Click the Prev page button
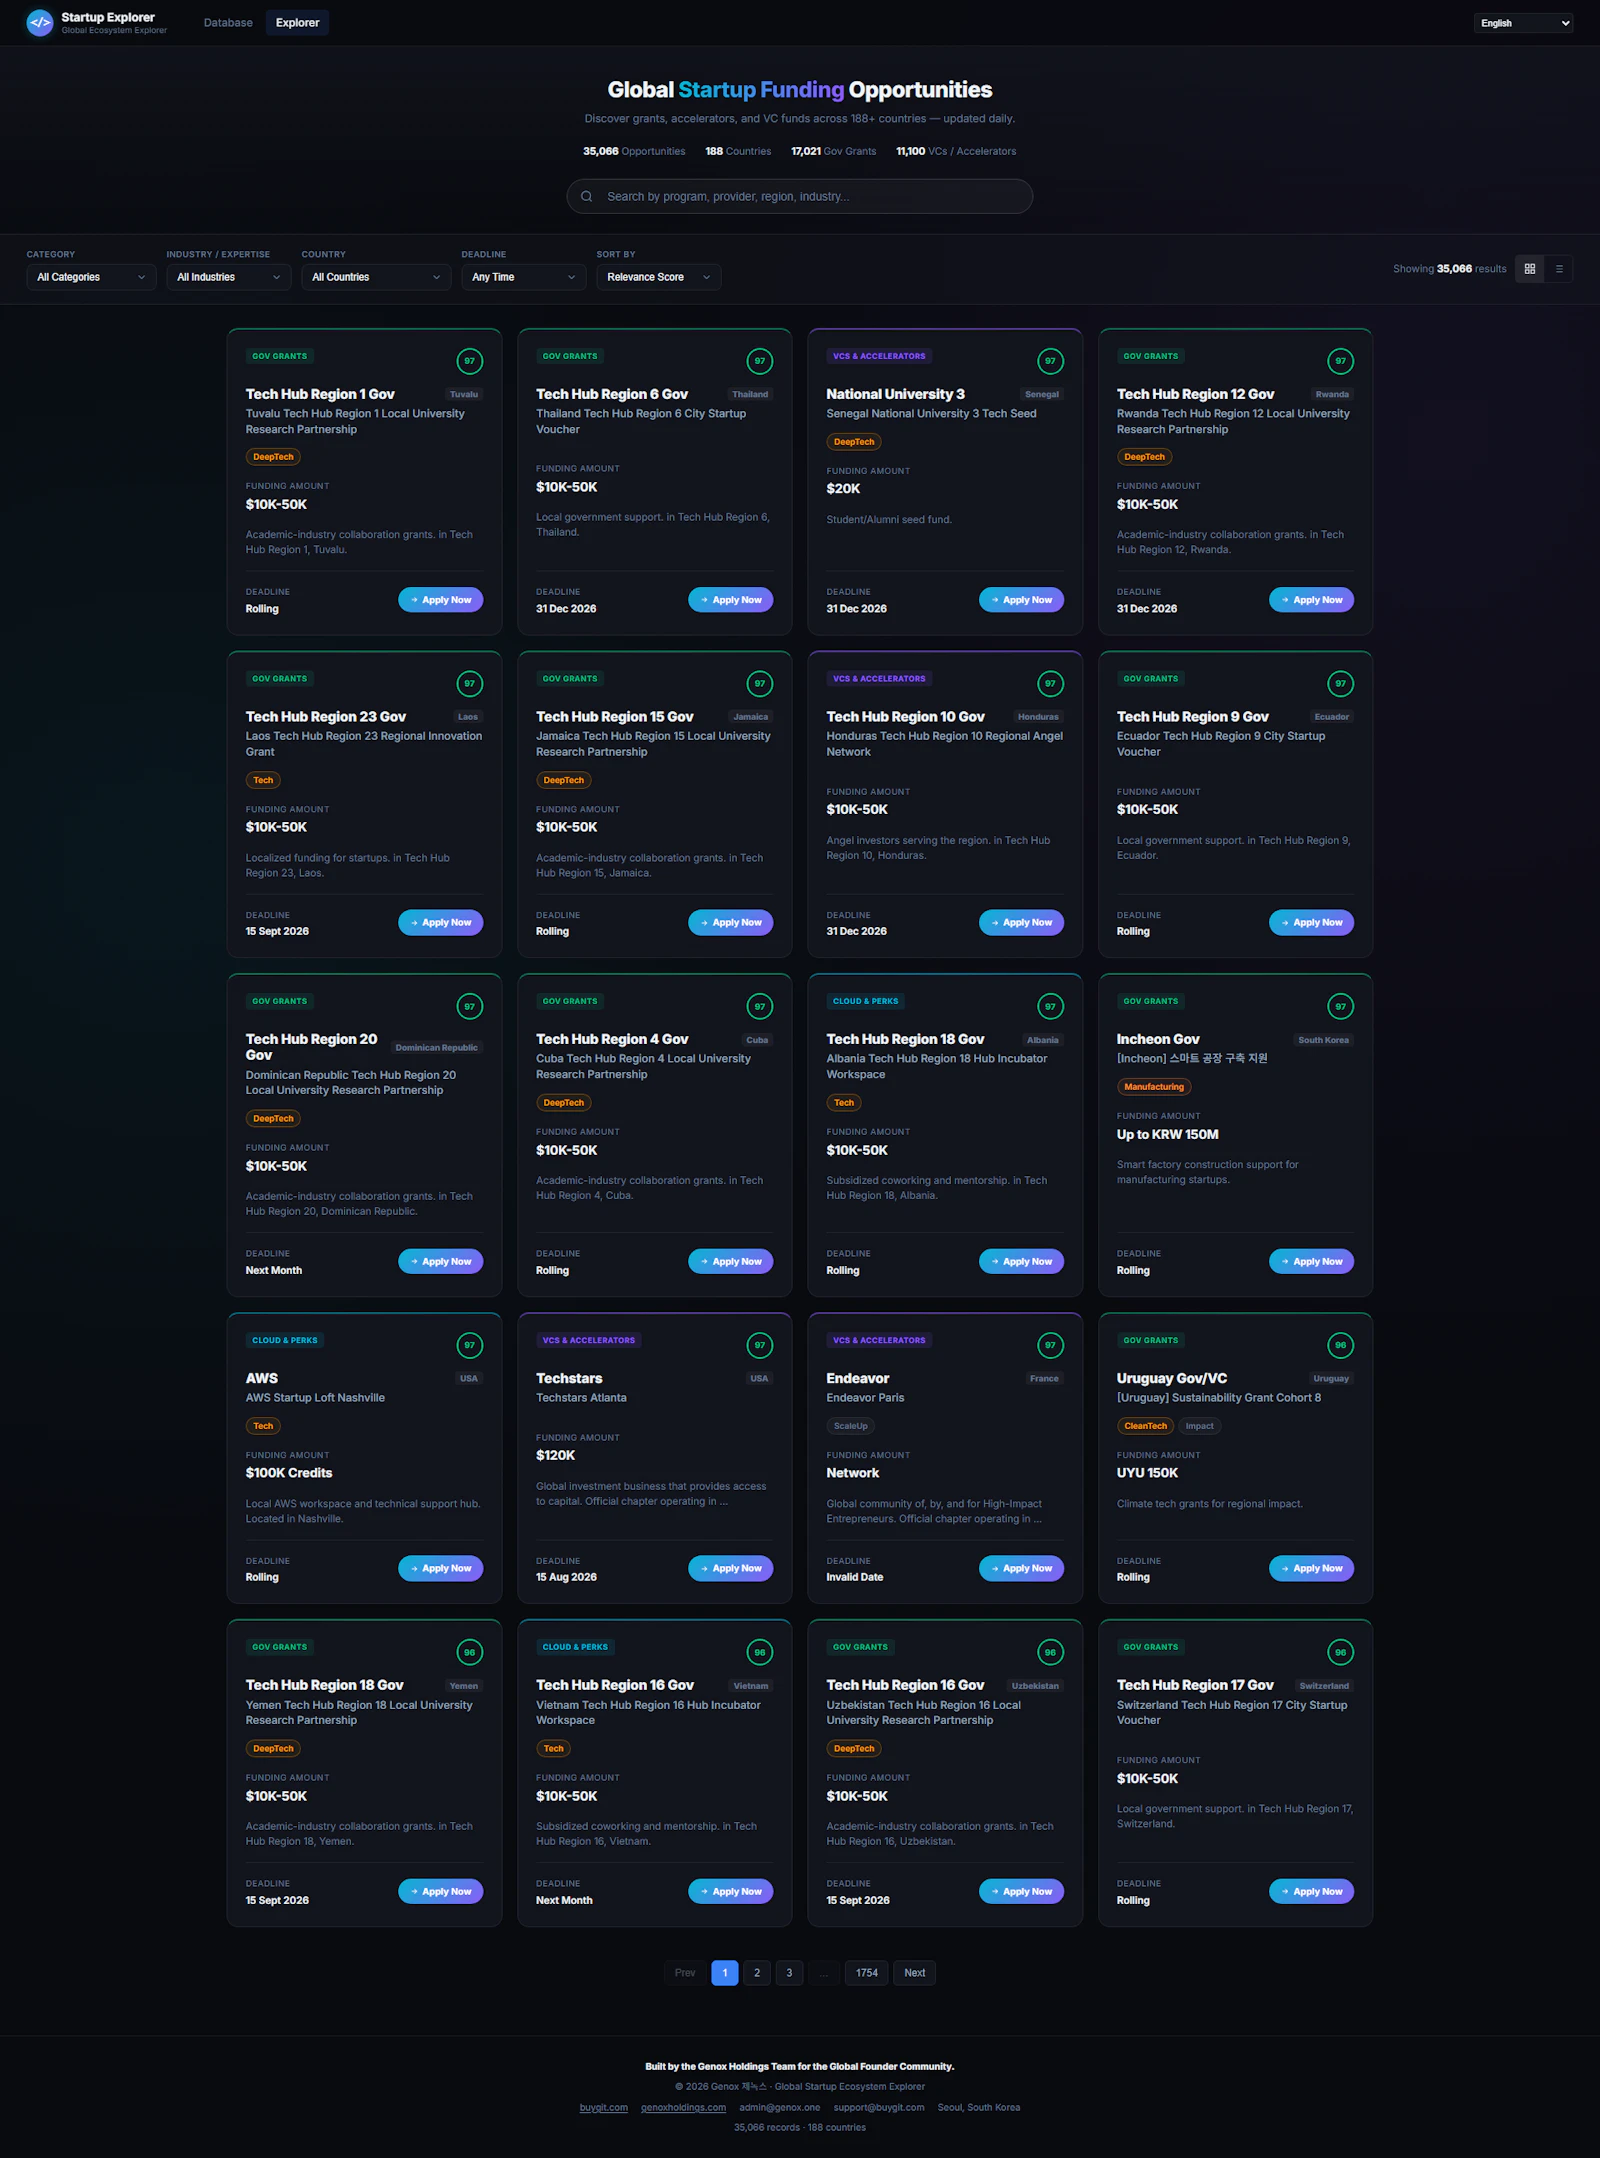 tap(685, 1973)
